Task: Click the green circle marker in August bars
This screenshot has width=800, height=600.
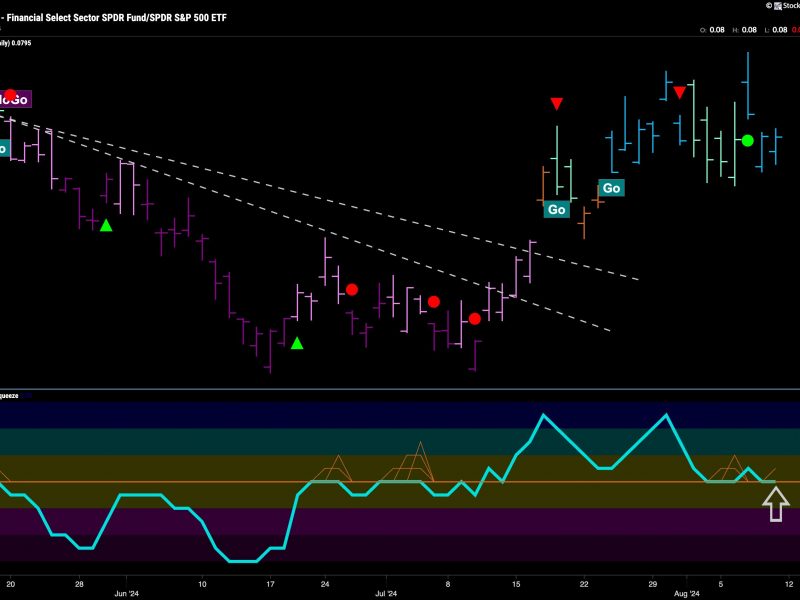Action: [747, 140]
